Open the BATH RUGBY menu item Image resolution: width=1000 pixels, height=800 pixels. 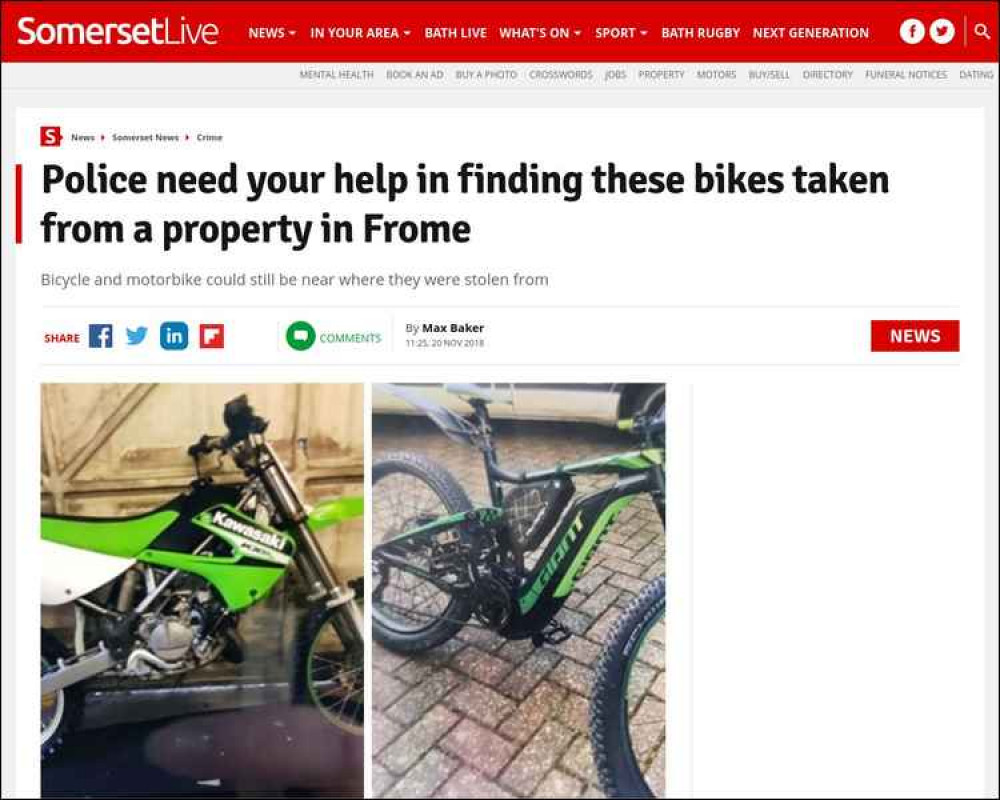coord(700,33)
